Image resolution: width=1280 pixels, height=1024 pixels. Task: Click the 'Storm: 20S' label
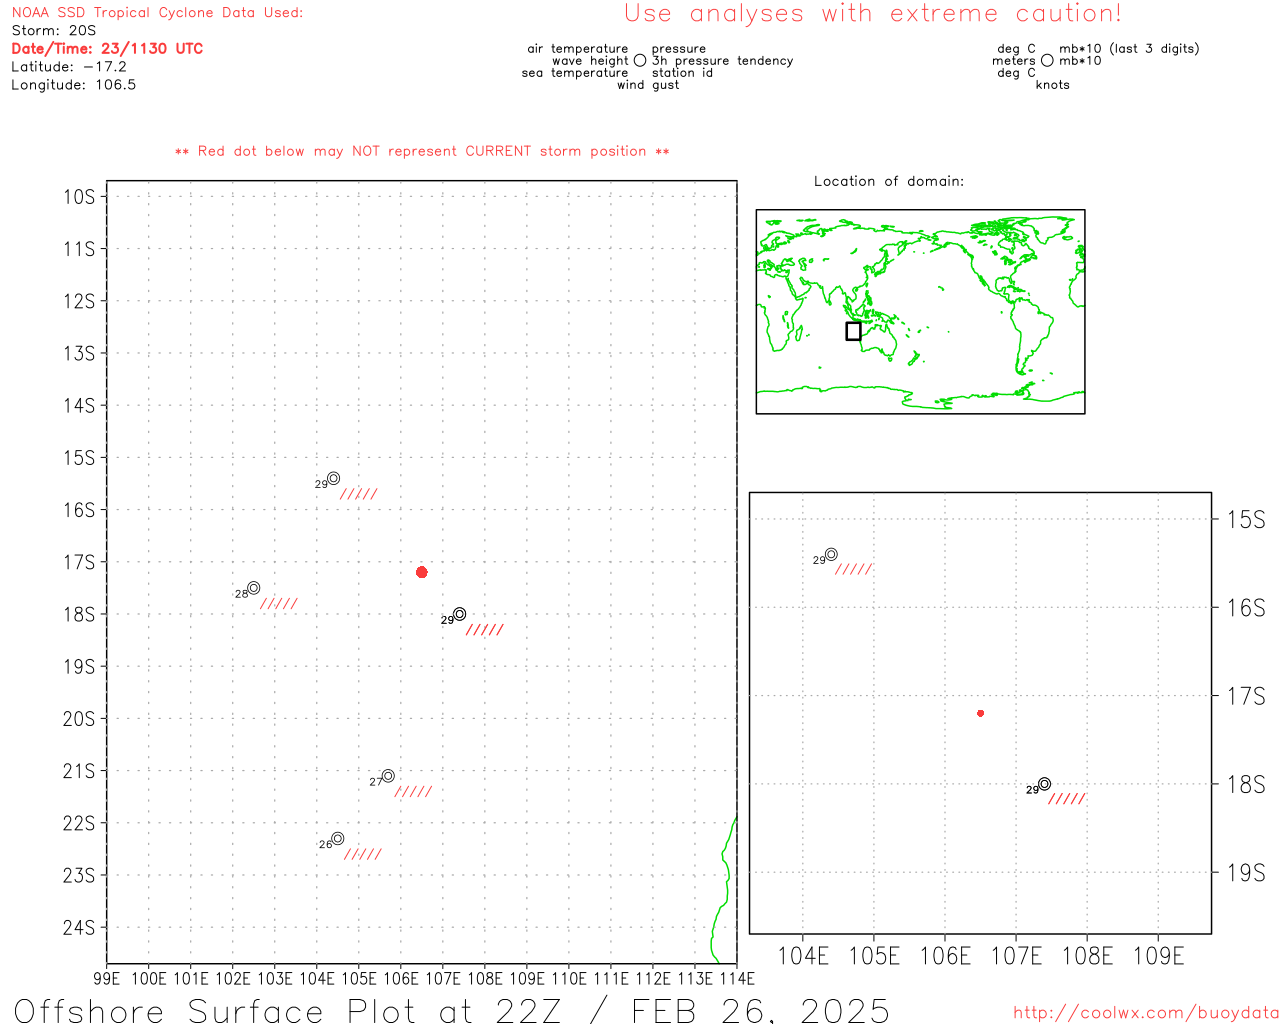click(x=54, y=31)
